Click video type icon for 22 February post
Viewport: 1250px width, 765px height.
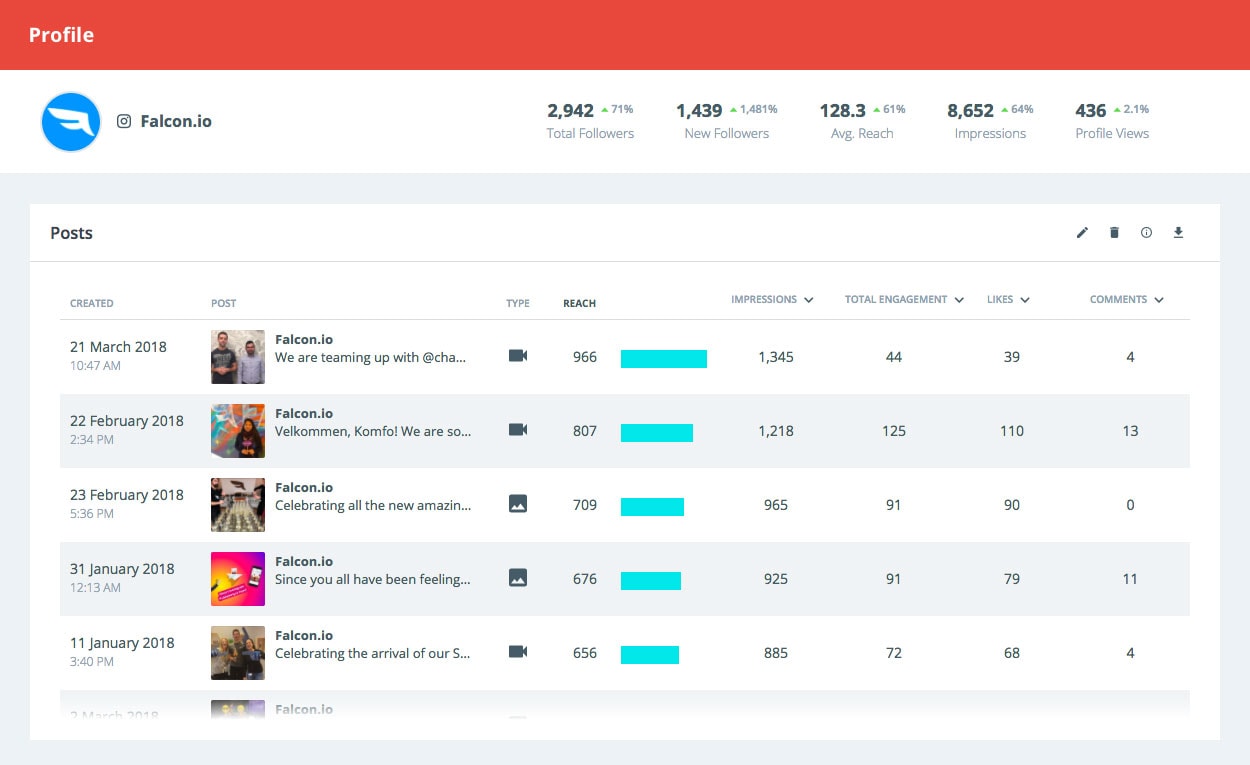(518, 430)
